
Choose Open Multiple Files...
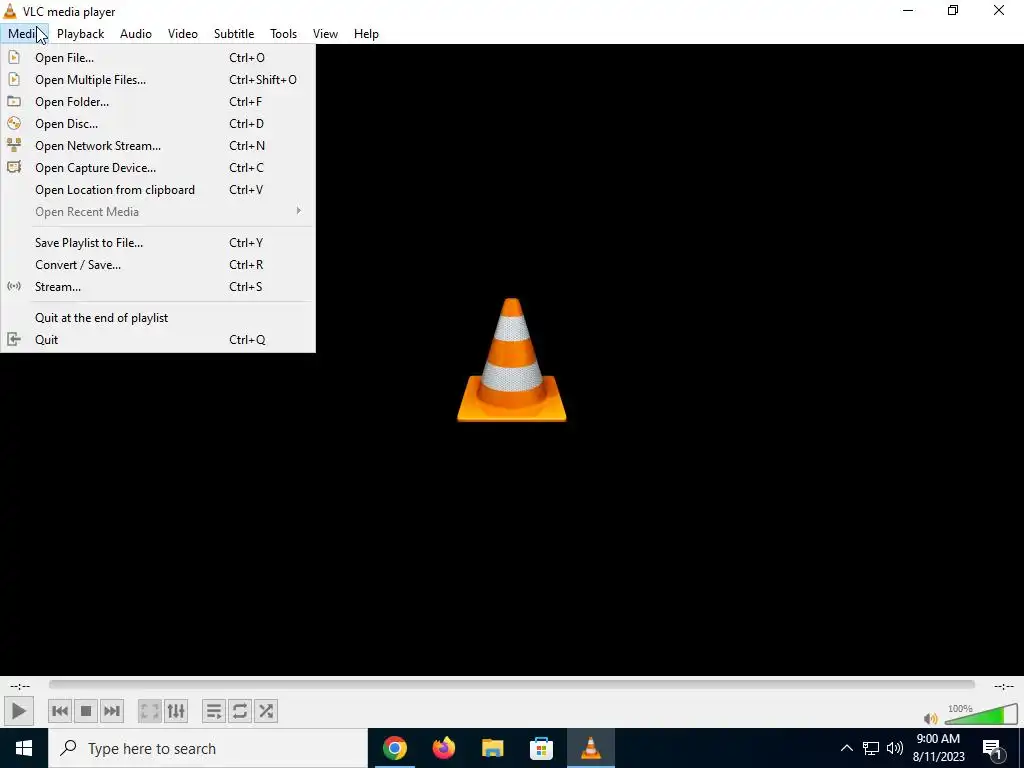coord(157,80)
